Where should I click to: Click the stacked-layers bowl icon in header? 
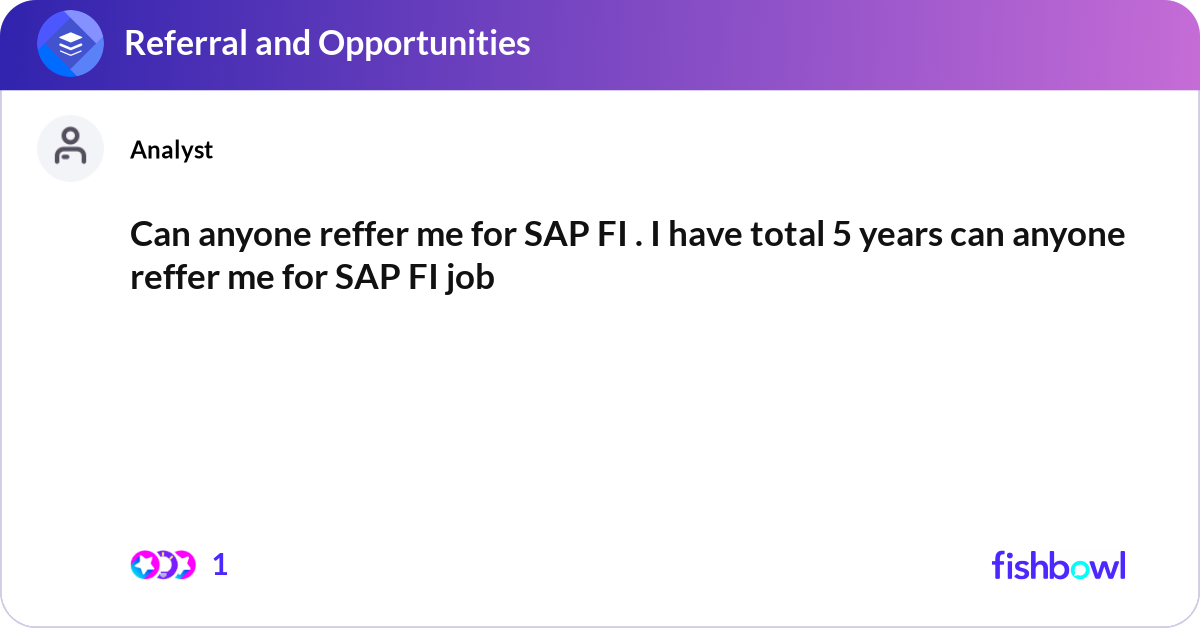(x=70, y=44)
